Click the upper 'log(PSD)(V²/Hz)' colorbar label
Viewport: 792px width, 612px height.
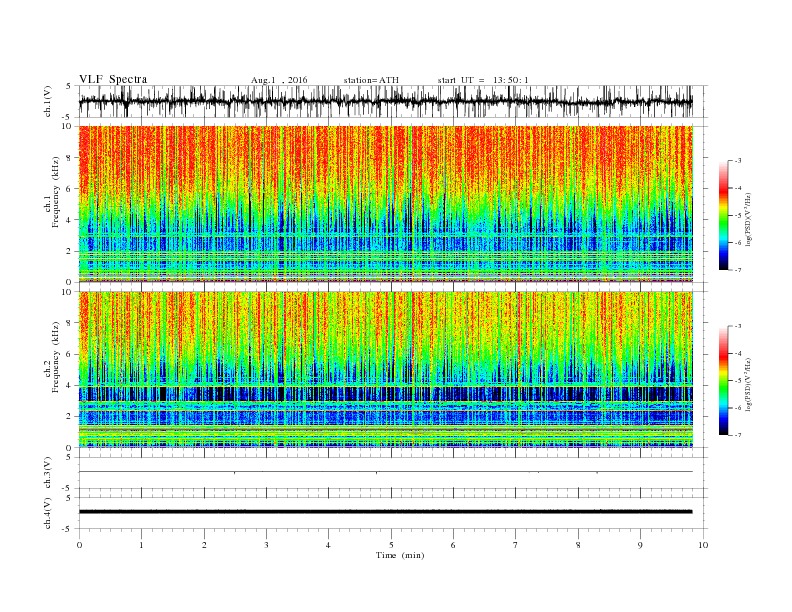coord(749,219)
